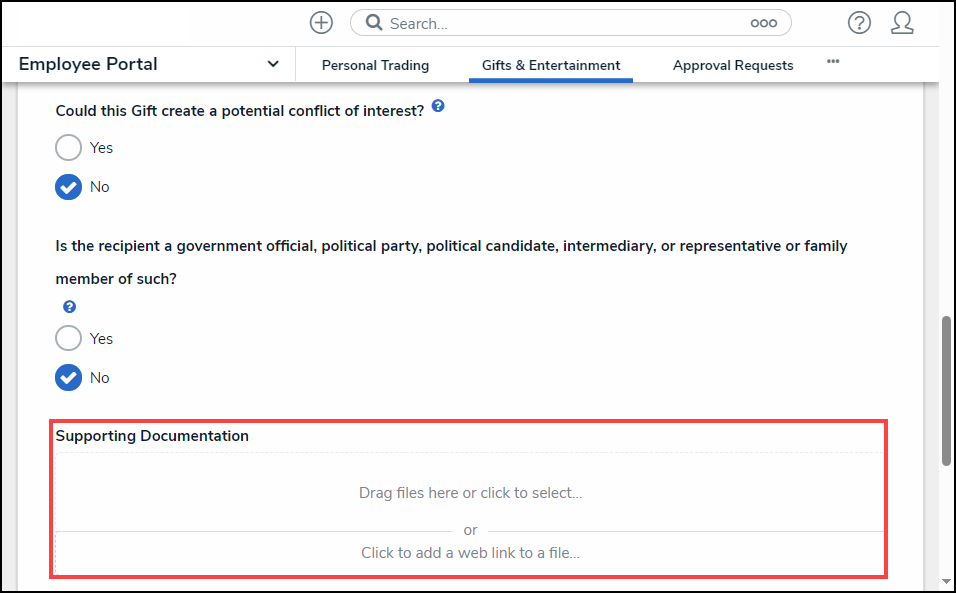Screen dimensions: 956x593
Task: Open the help question mark icon
Action: click(859, 23)
